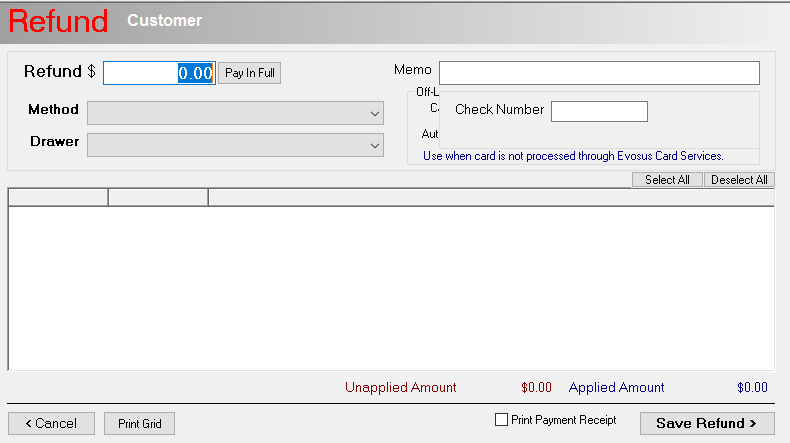Enable the Print Payment Receipt checkbox

[x=502, y=421]
